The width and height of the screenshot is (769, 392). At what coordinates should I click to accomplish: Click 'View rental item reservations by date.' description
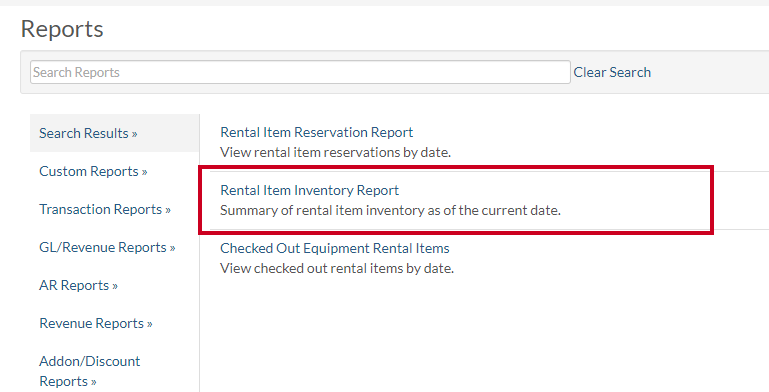[335, 152]
